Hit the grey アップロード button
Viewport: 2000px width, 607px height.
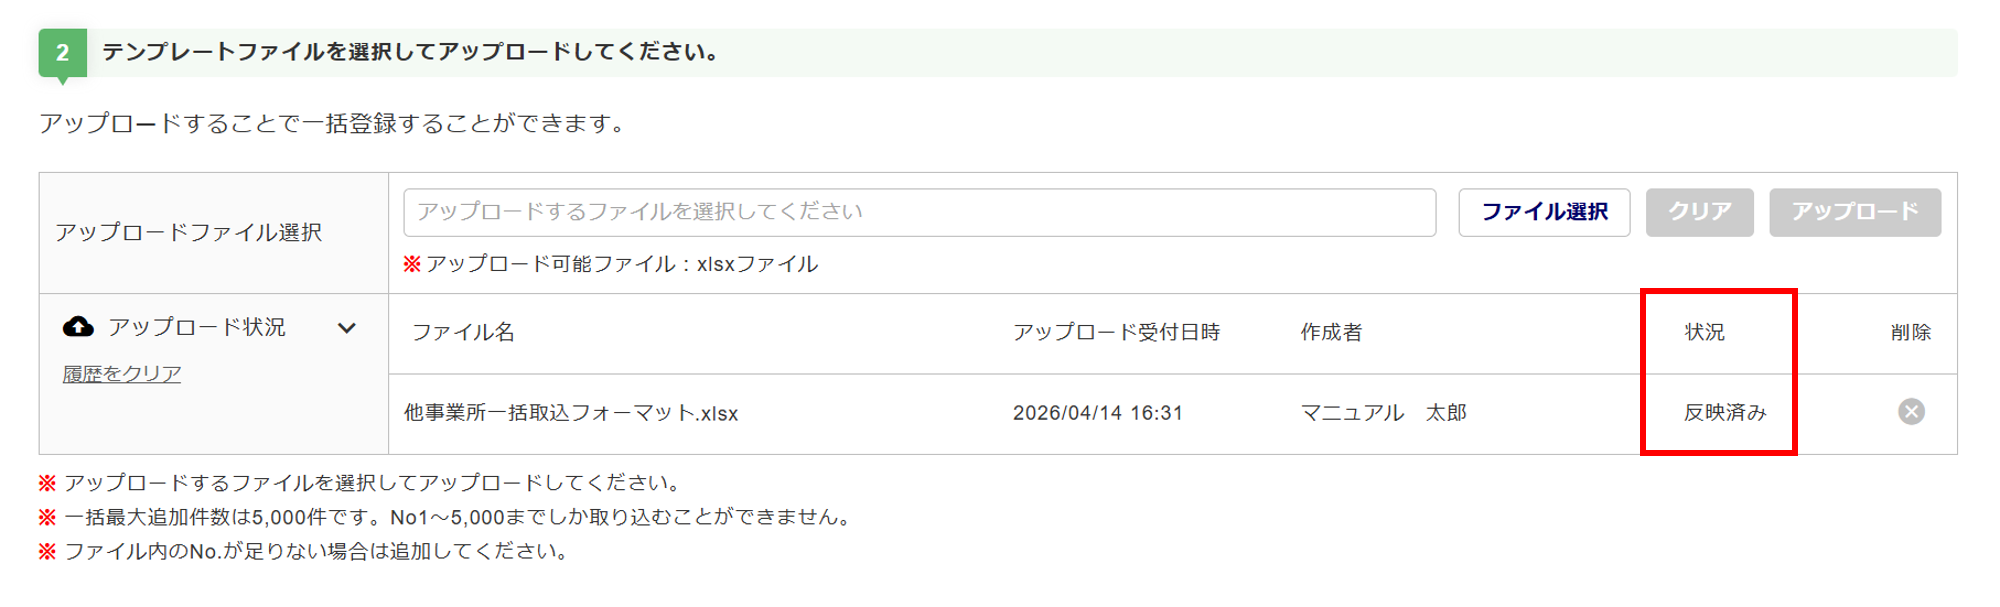tap(1854, 212)
